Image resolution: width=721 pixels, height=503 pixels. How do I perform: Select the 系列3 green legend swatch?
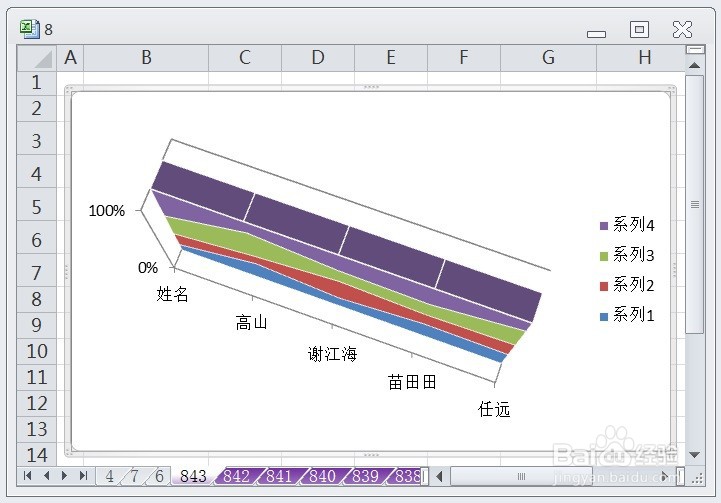tap(604, 256)
